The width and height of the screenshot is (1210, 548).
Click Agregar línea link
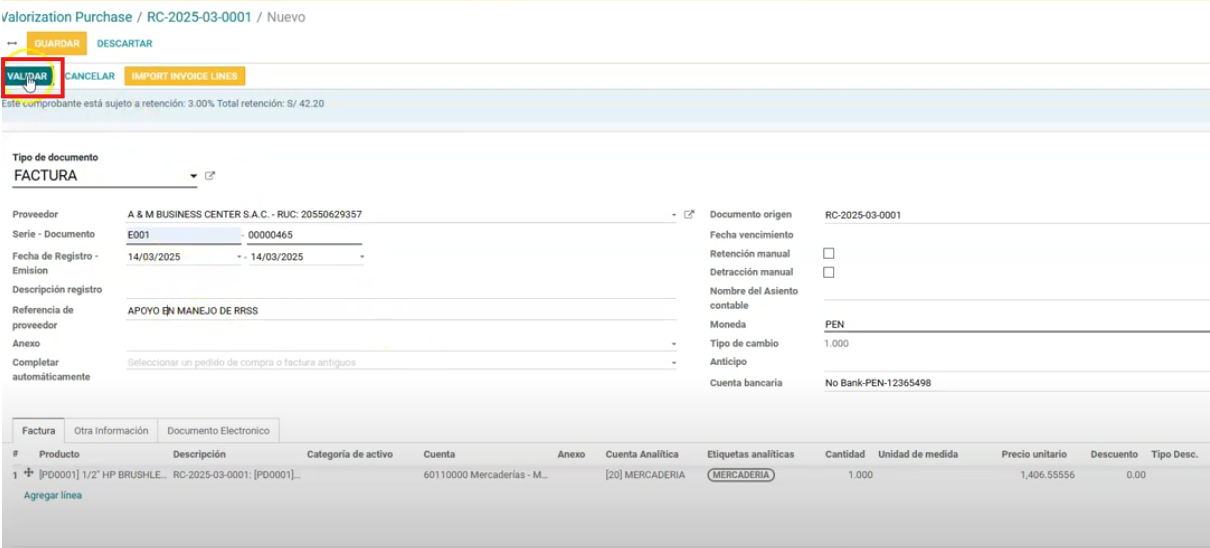[53, 495]
